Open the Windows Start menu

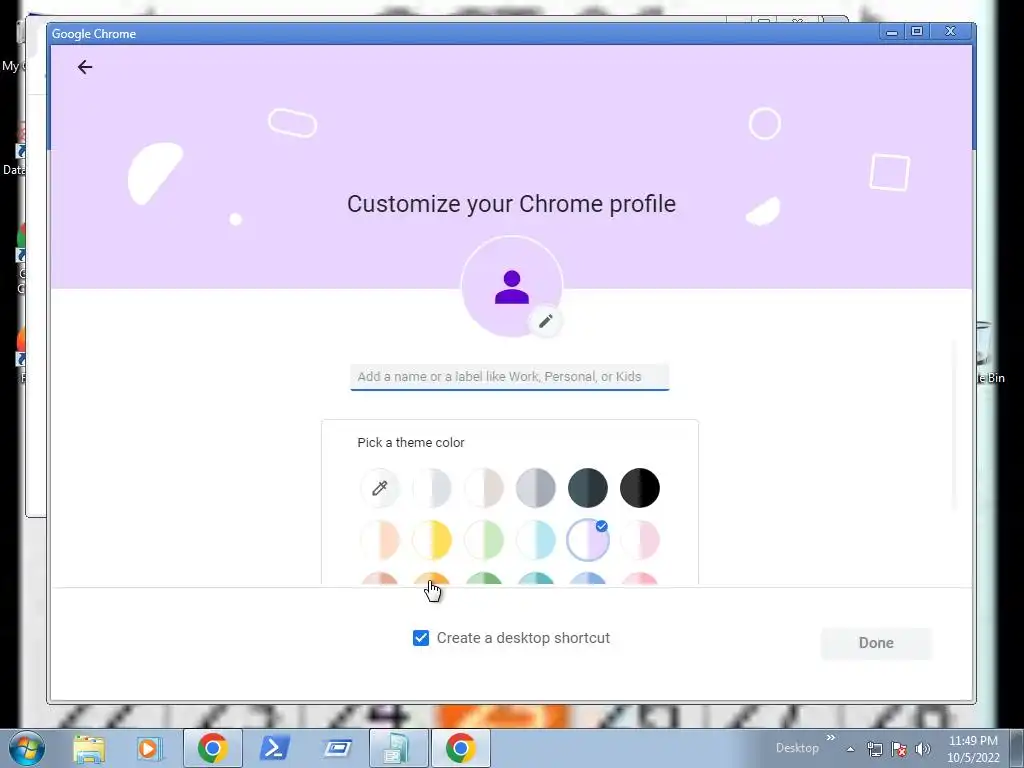pyautogui.click(x=27, y=748)
